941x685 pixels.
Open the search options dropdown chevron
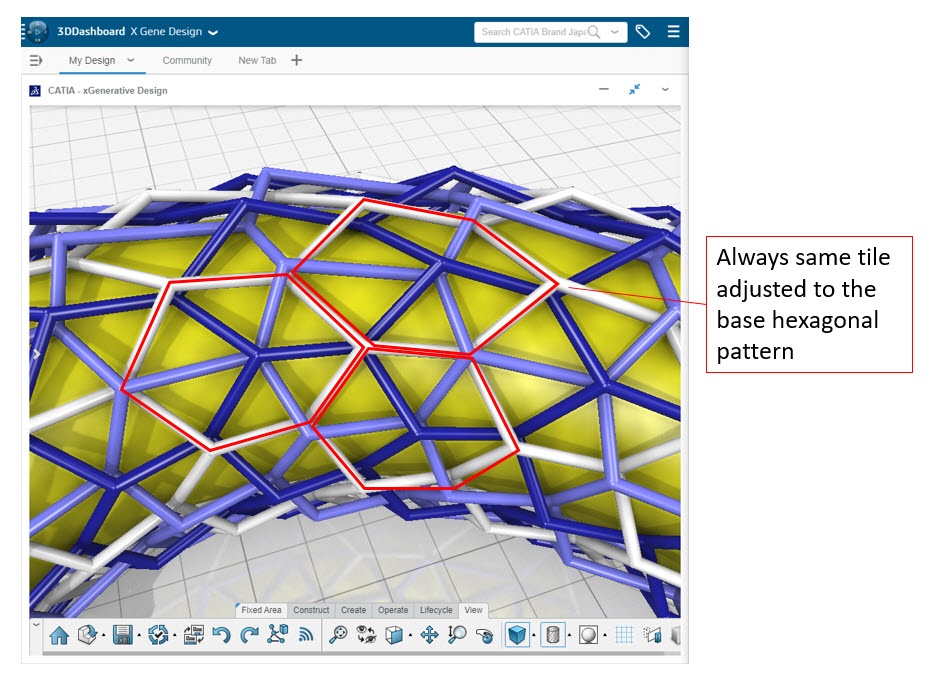point(615,32)
